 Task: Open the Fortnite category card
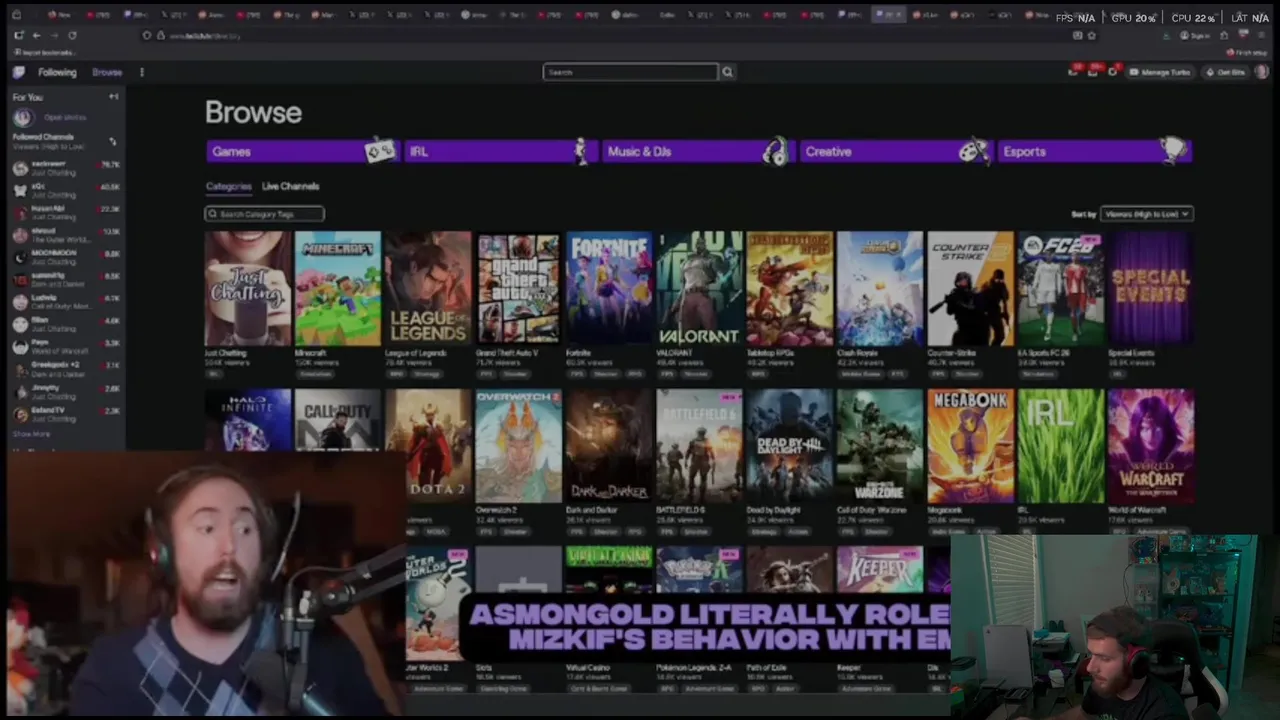click(609, 289)
